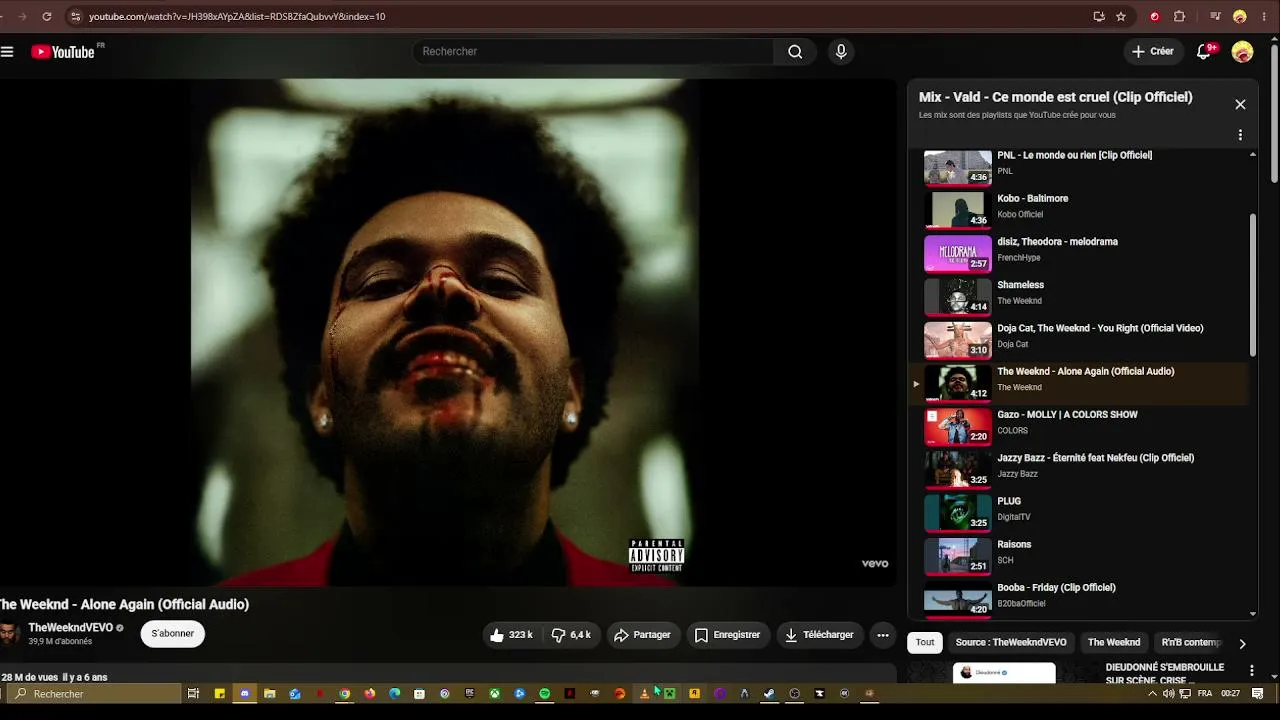Open options for the Dieudonné recommended video

pyautogui.click(x=1251, y=670)
